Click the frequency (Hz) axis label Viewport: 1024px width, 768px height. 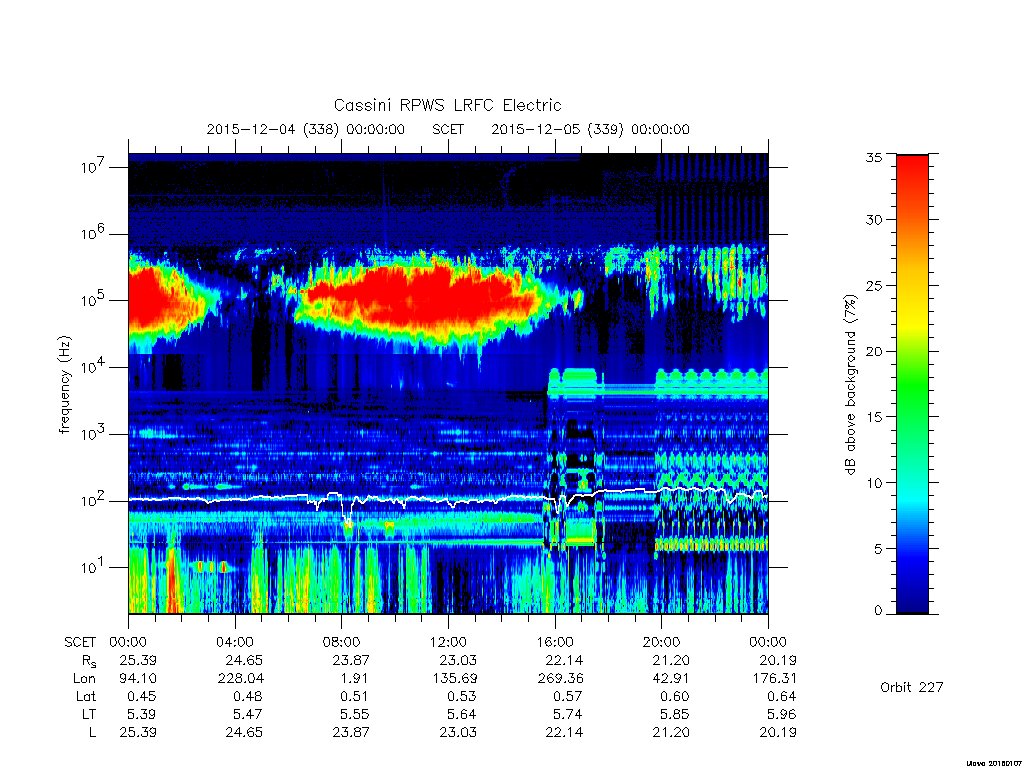tap(64, 385)
